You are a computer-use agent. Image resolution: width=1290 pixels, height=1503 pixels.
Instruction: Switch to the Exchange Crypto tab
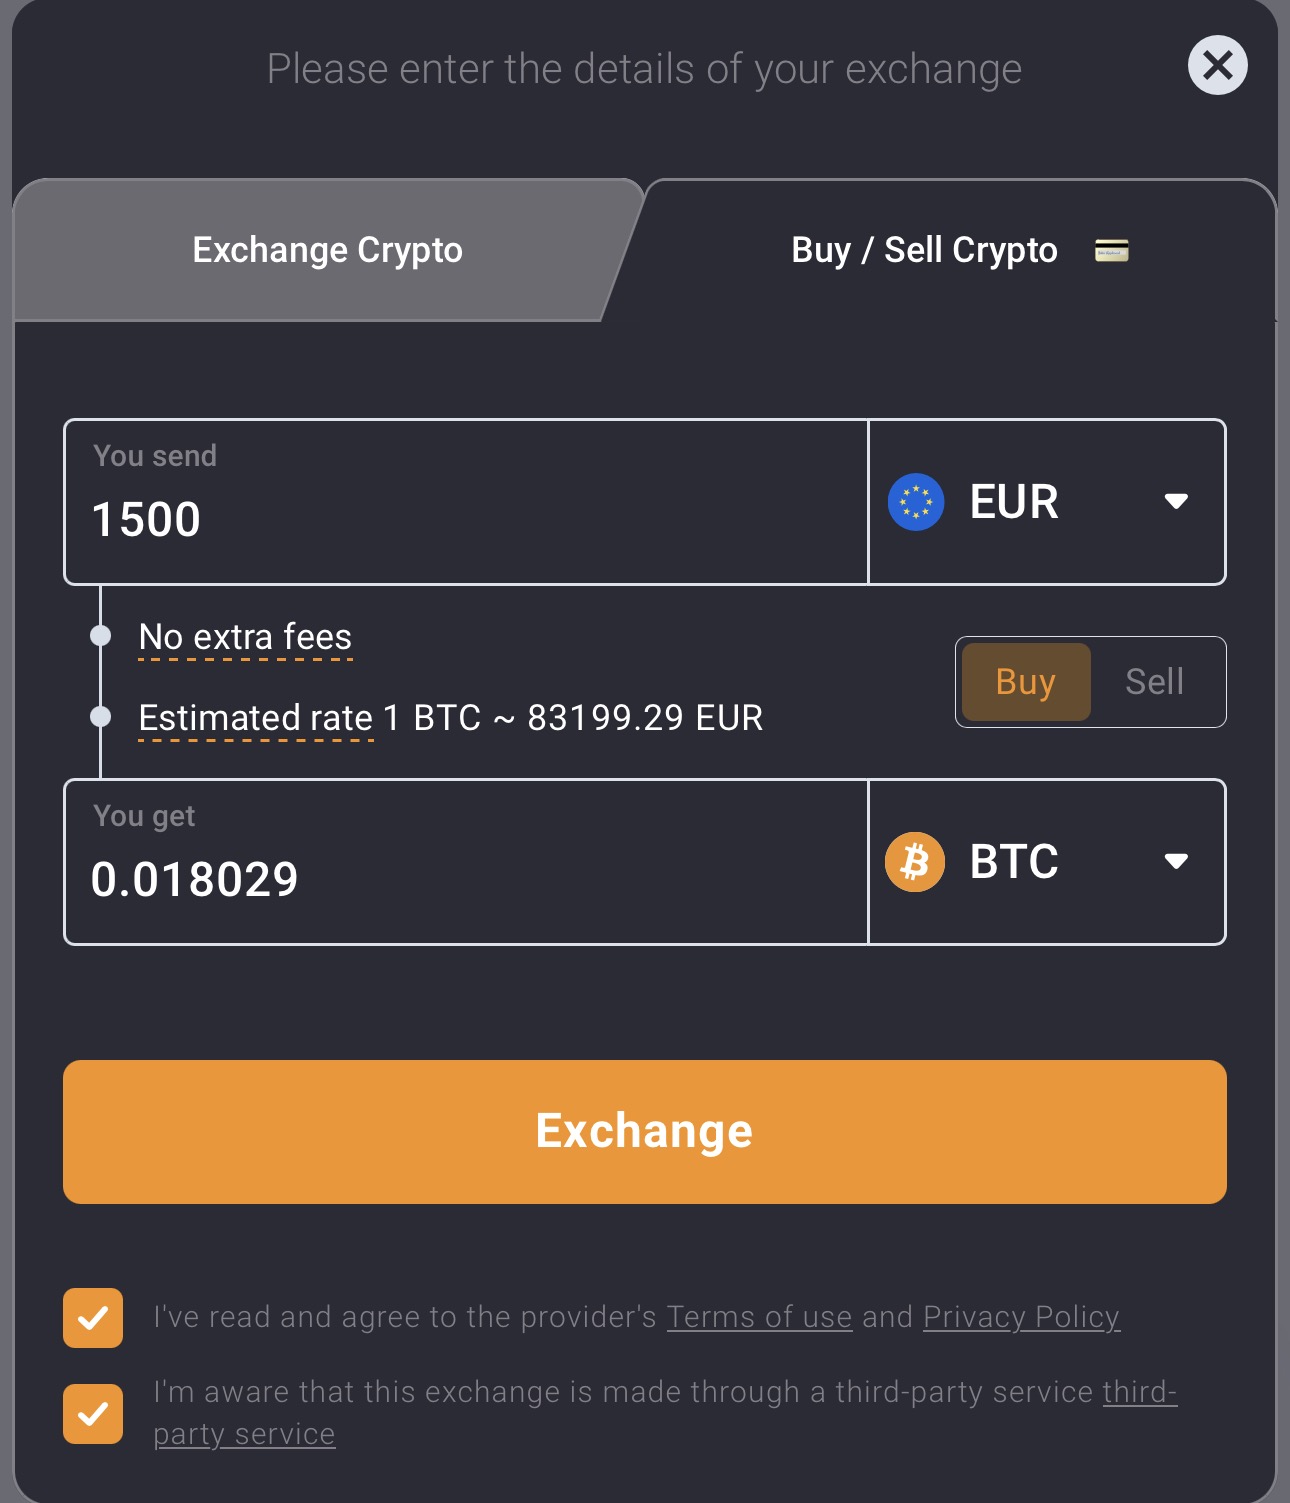[x=327, y=250]
